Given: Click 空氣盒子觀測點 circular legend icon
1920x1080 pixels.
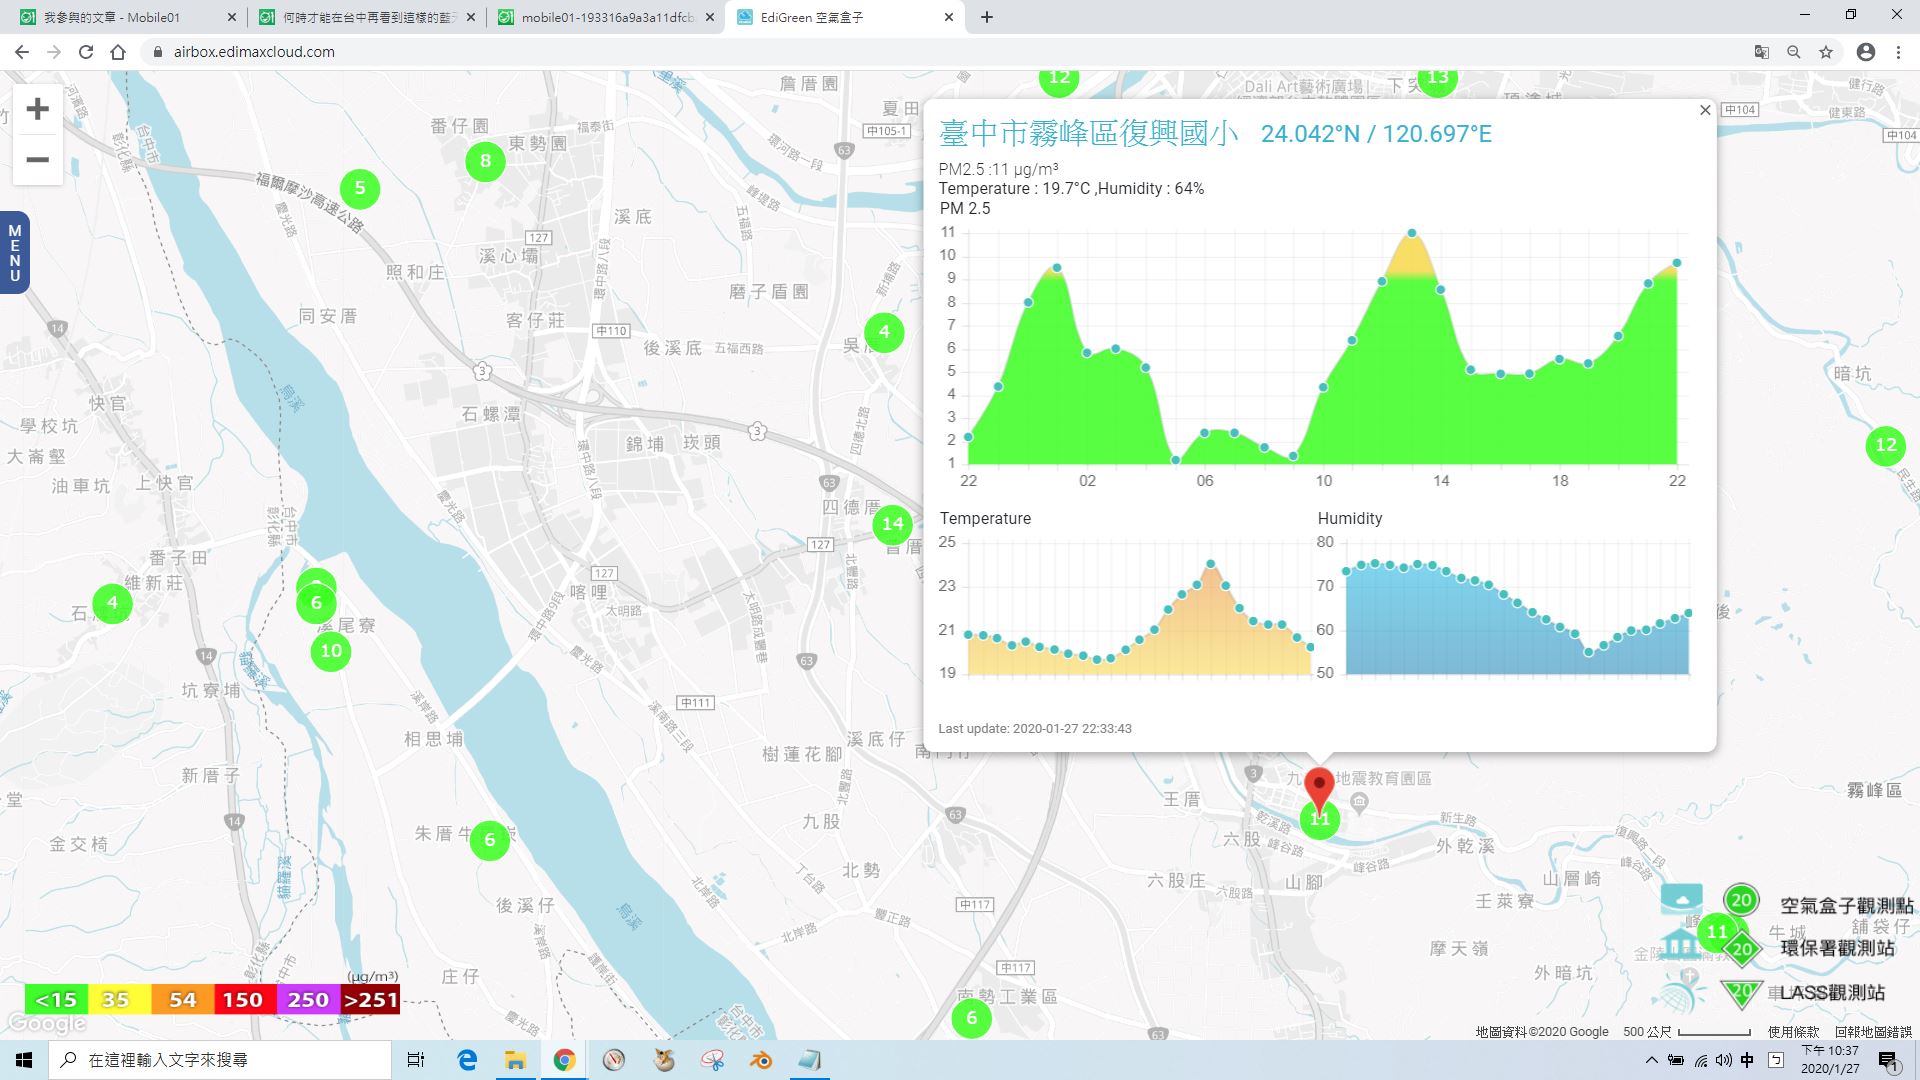Looking at the screenshot, I should (x=1741, y=900).
